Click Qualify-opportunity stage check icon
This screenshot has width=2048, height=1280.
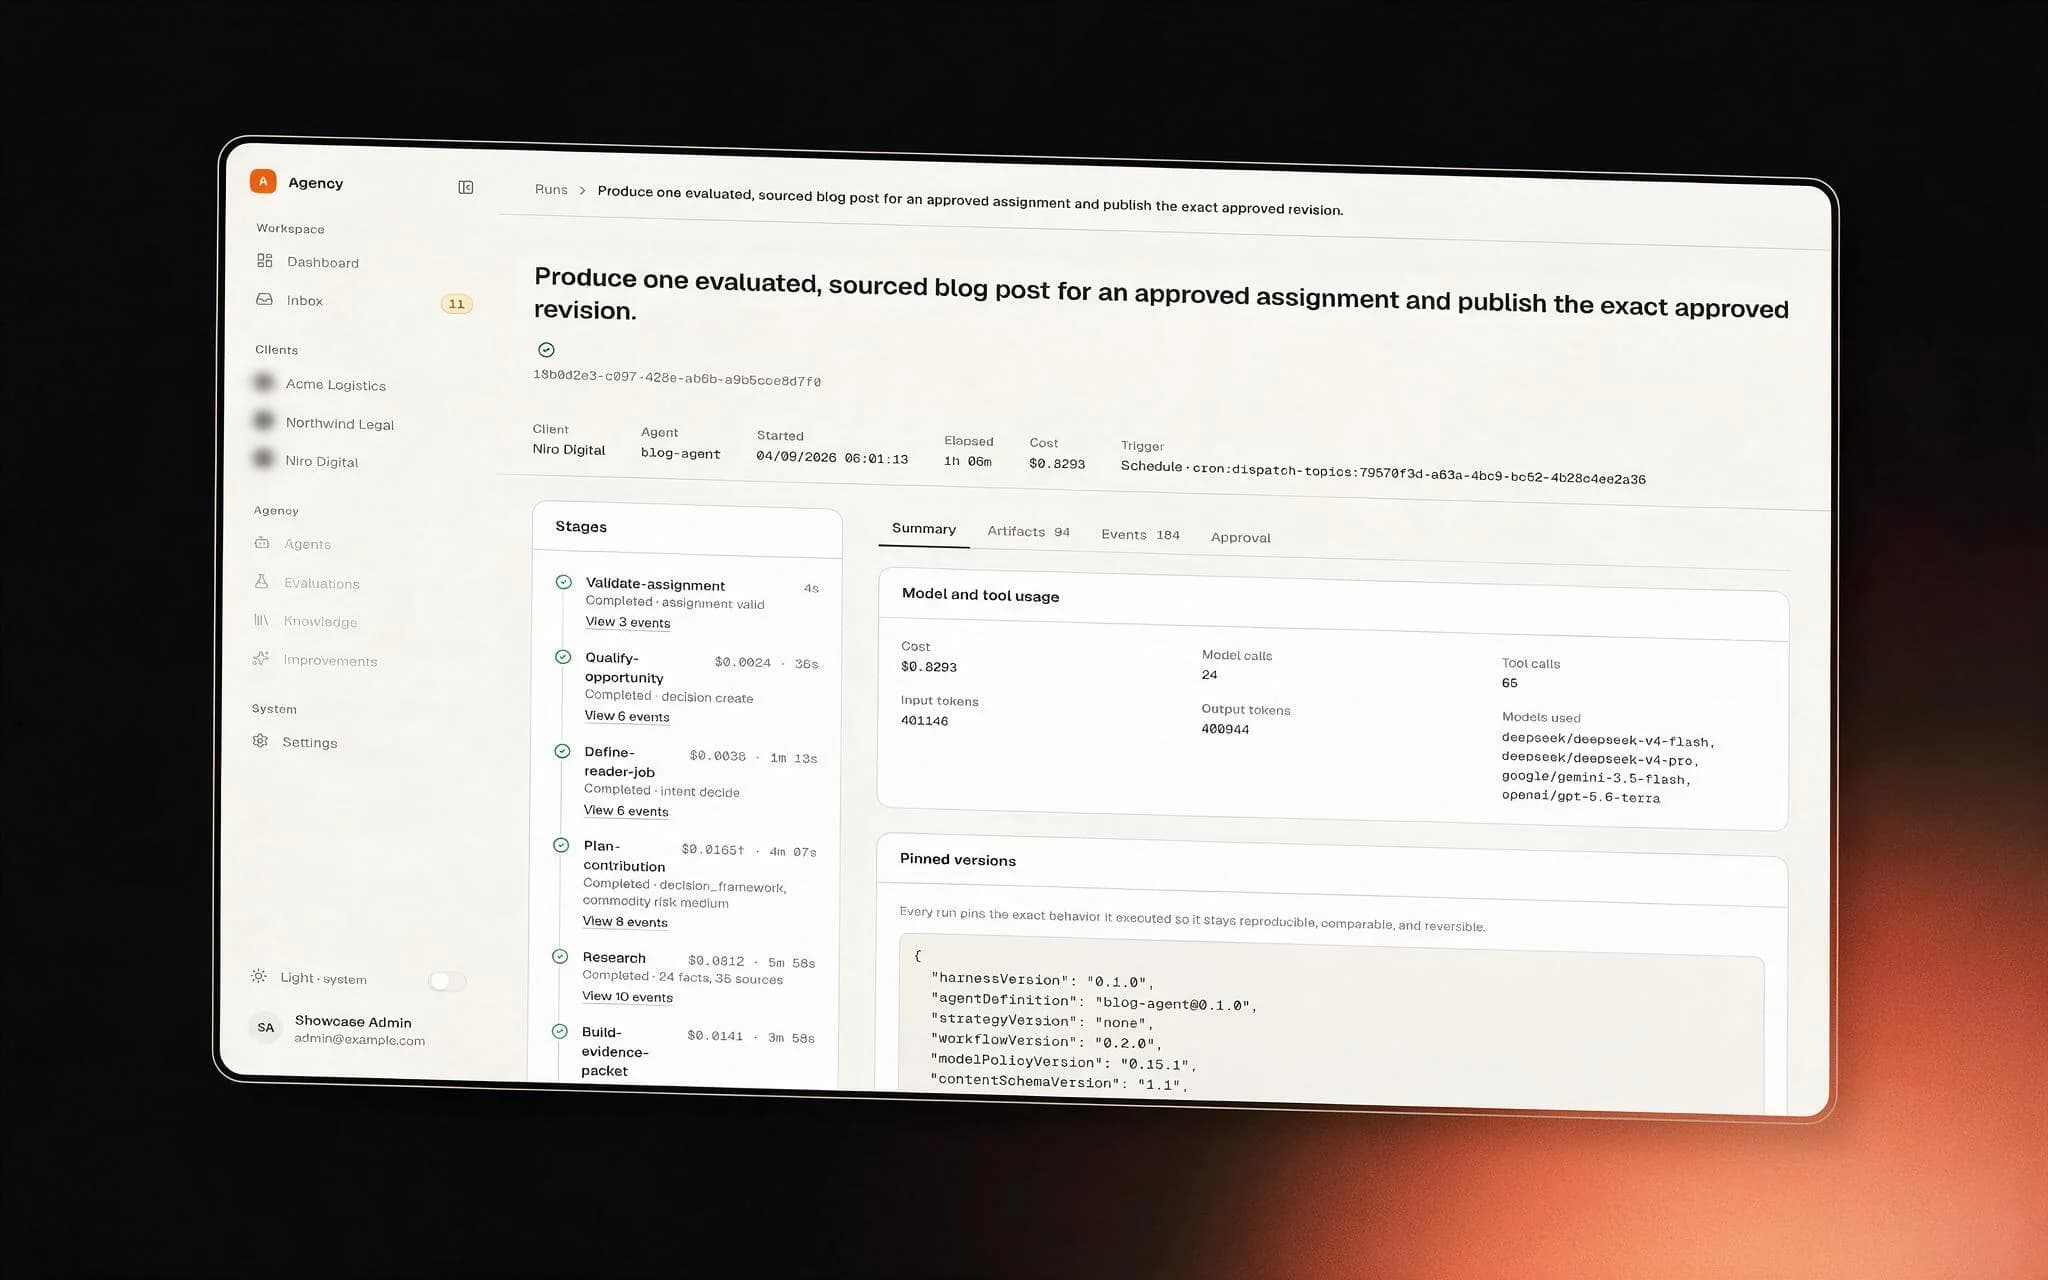pos(563,657)
